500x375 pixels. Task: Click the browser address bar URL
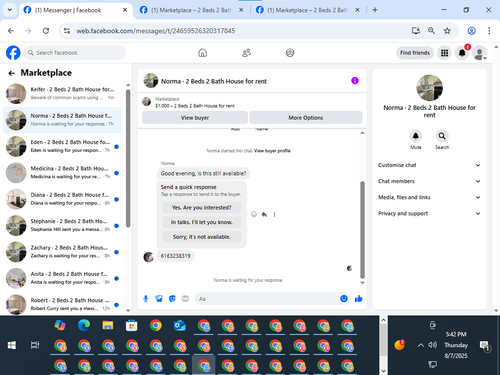tap(156, 31)
